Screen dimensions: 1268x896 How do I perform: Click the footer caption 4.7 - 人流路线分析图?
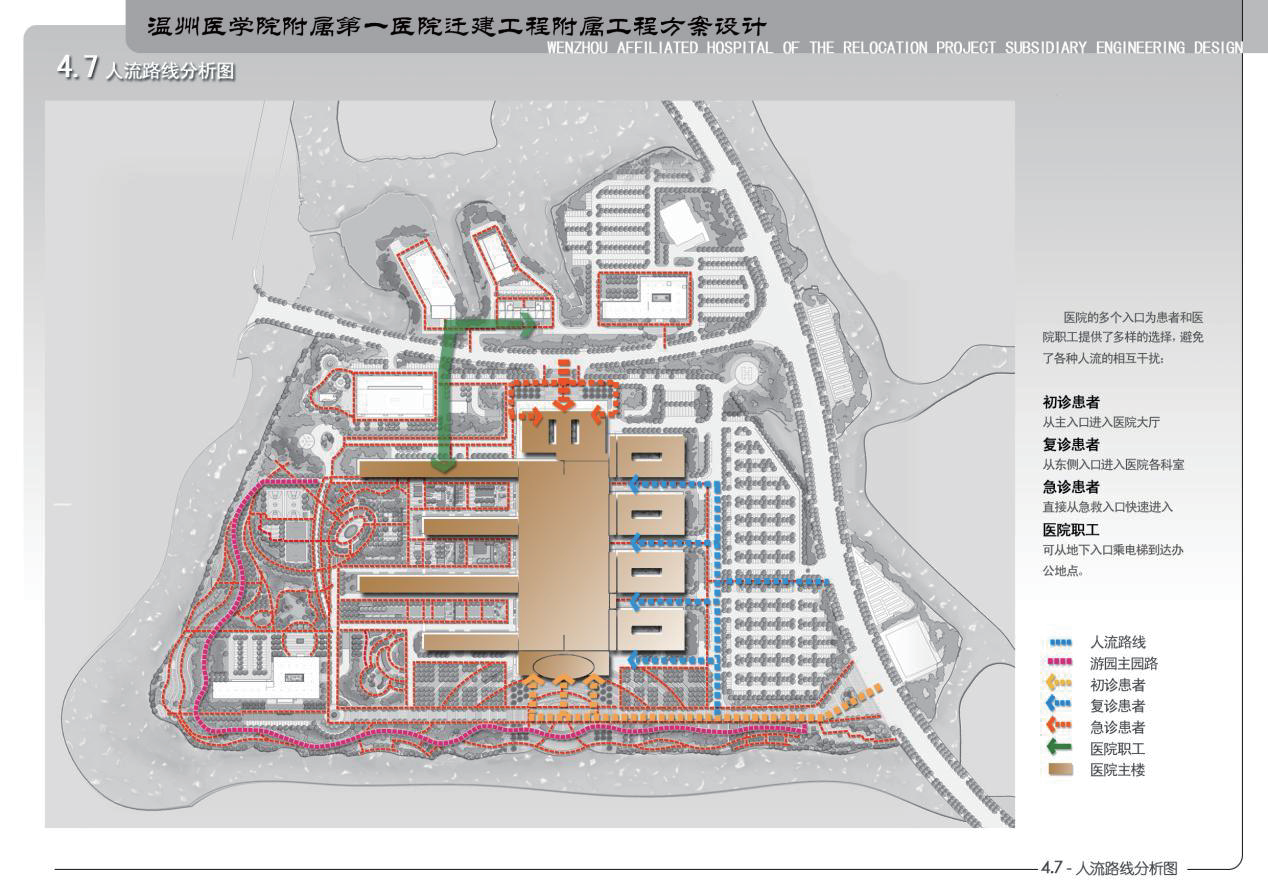click(1110, 868)
